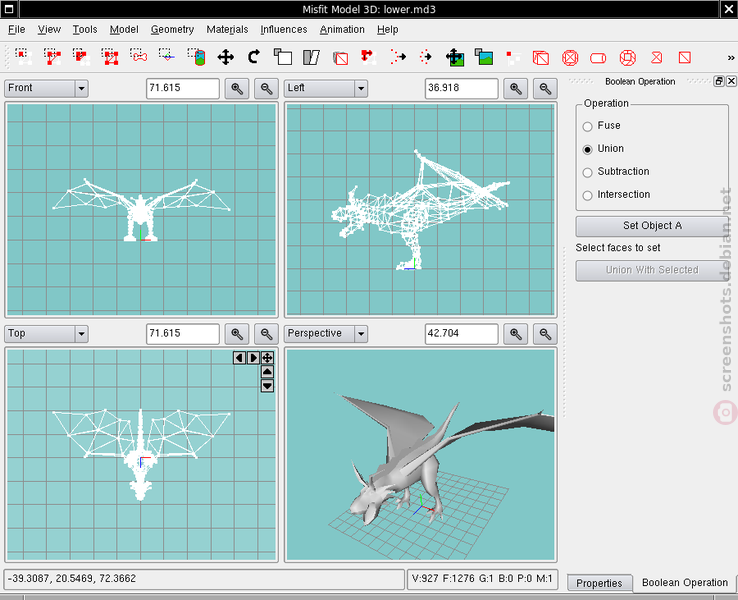738x600 pixels.
Task: Select the Create Polygon tool
Action: 657,57
